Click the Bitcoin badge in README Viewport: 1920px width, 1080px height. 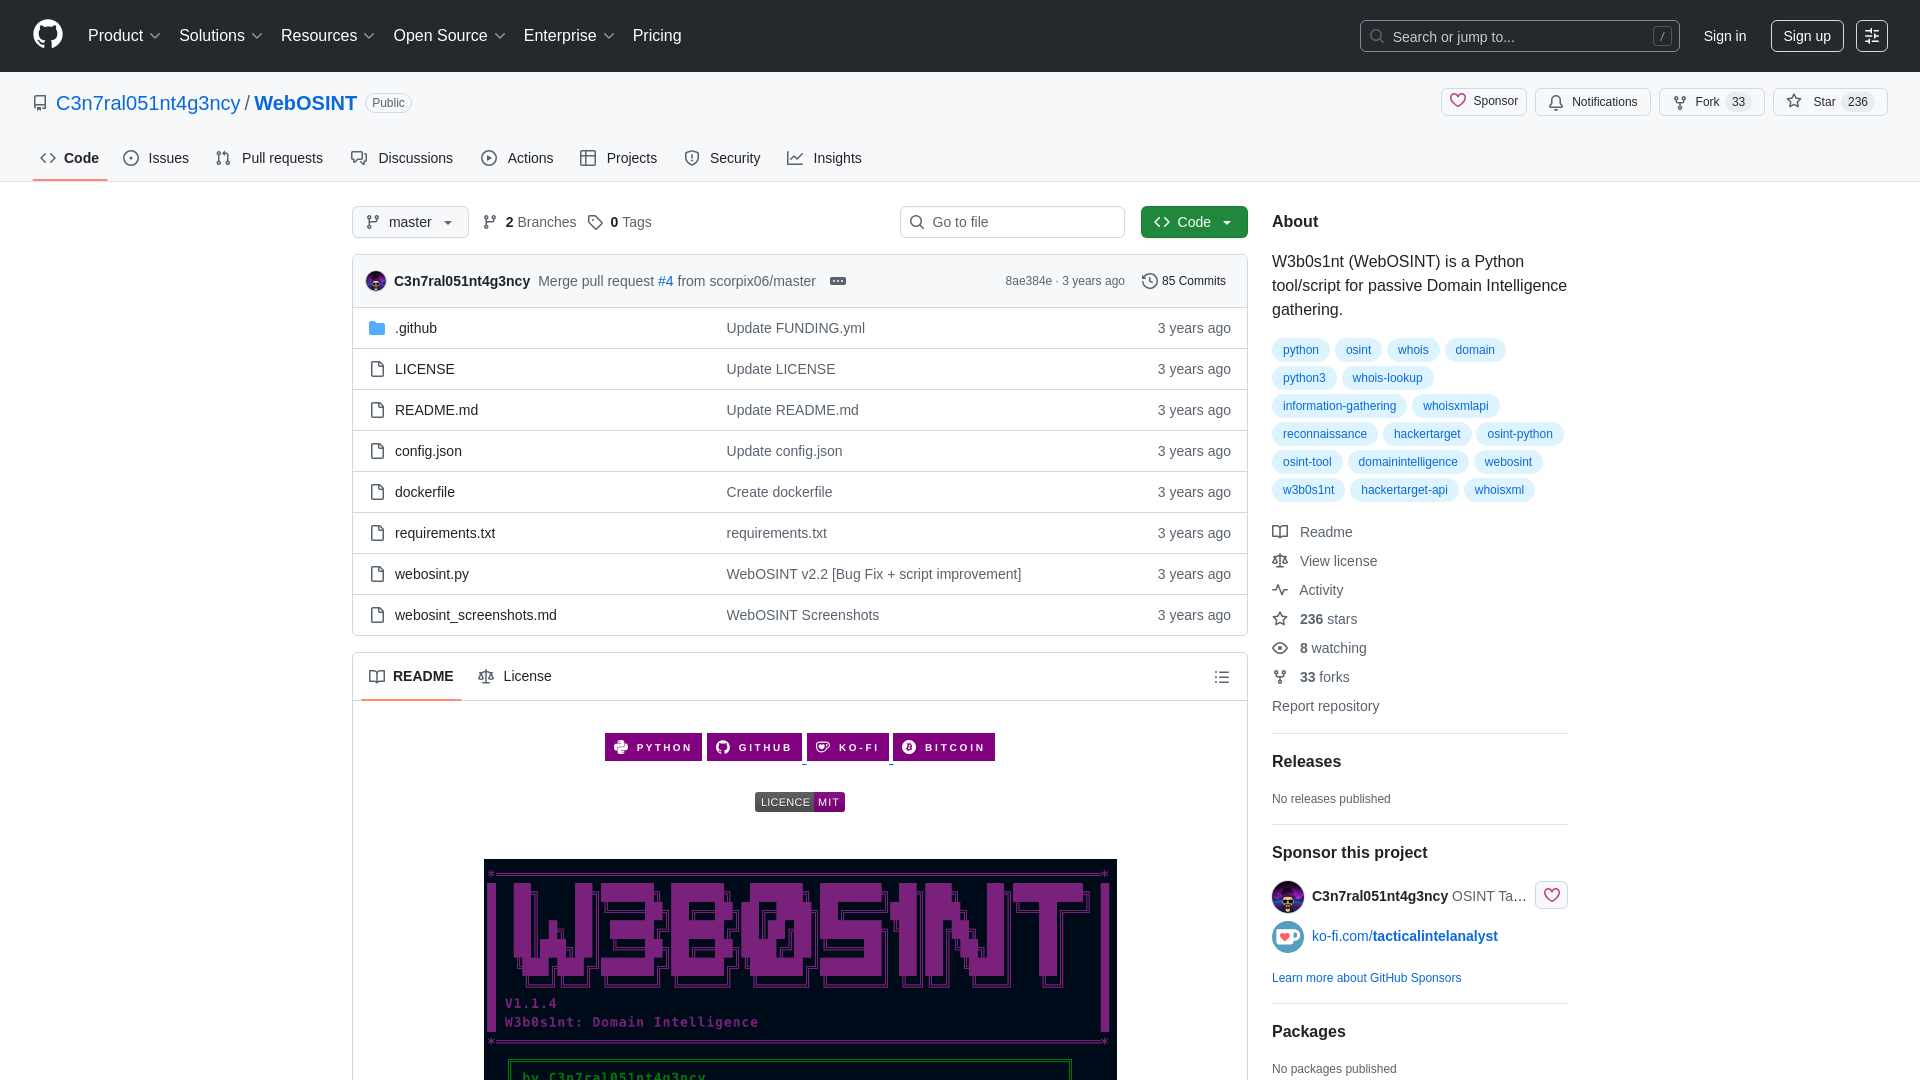tap(944, 747)
